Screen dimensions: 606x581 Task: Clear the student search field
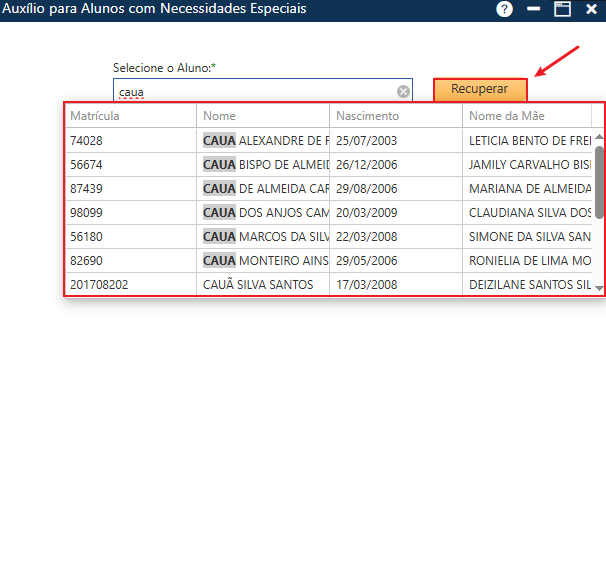pos(403,92)
